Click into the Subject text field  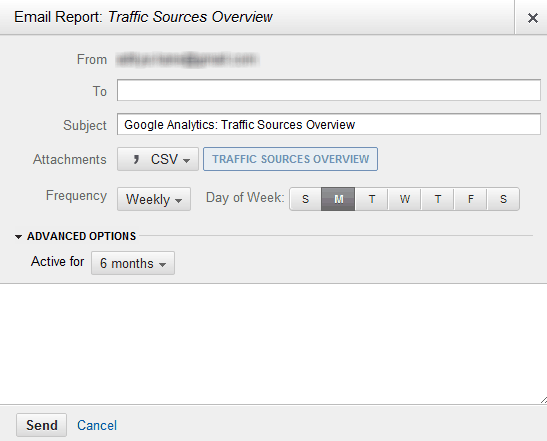329,124
